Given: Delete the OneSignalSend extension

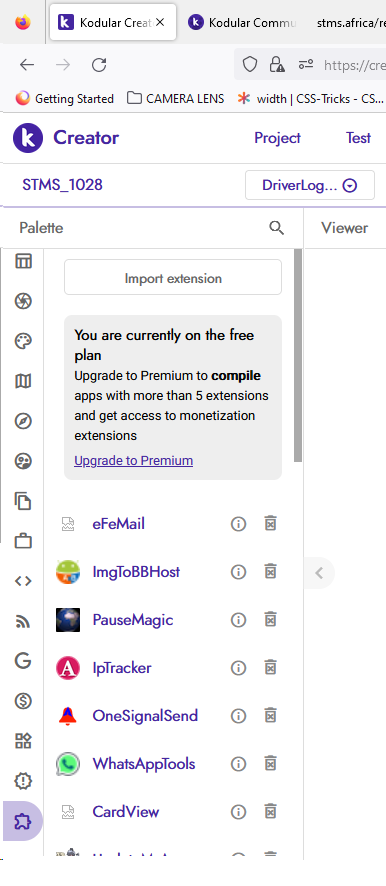Looking at the screenshot, I should (271, 716).
